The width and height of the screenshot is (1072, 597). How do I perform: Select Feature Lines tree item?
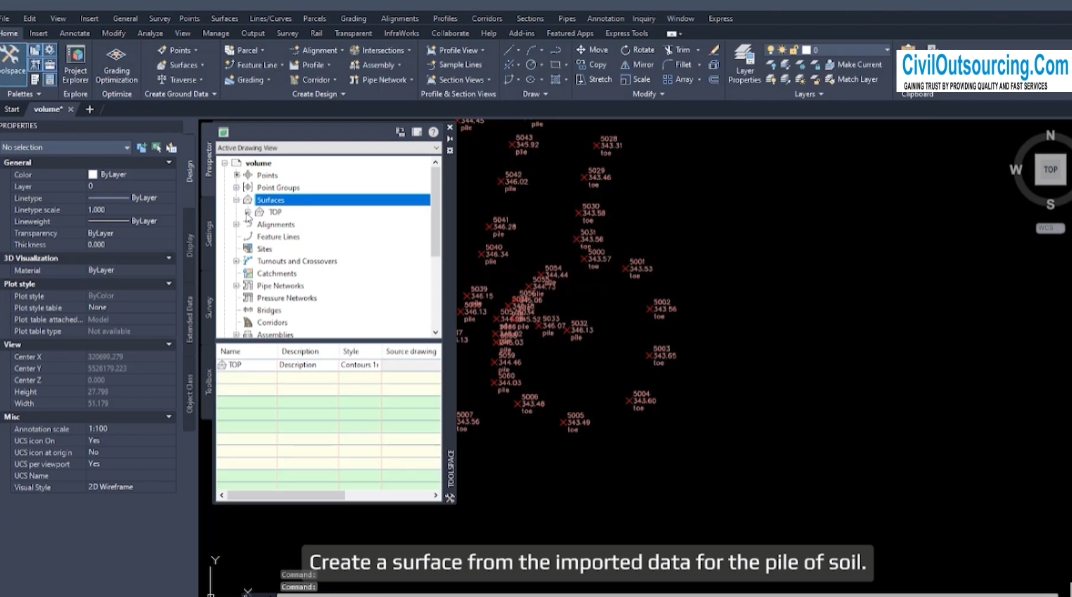[278, 237]
